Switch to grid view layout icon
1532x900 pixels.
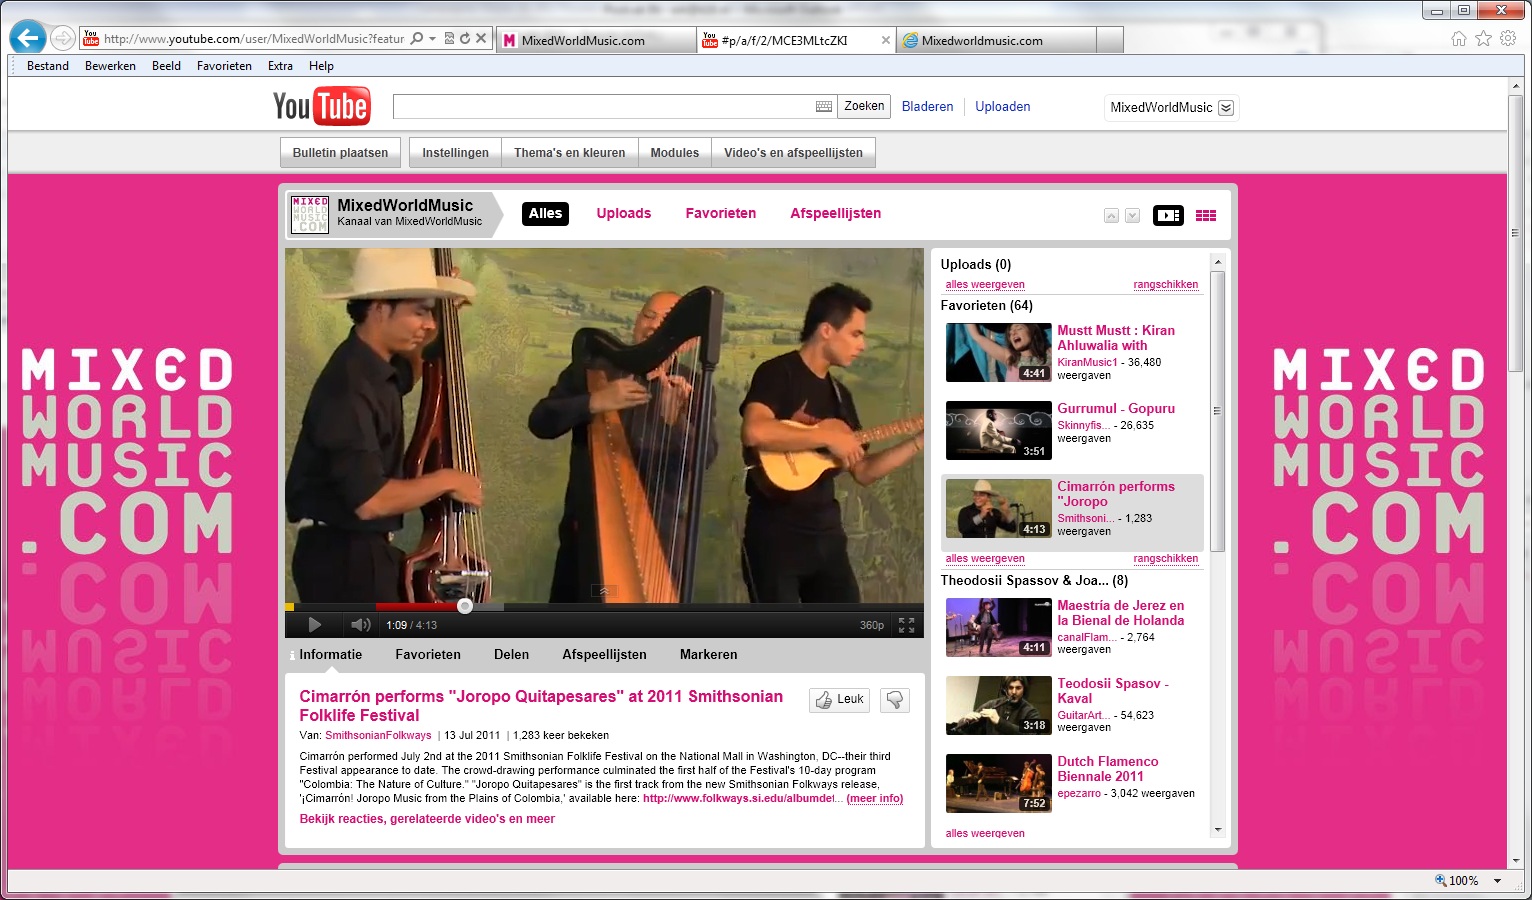(x=1206, y=215)
